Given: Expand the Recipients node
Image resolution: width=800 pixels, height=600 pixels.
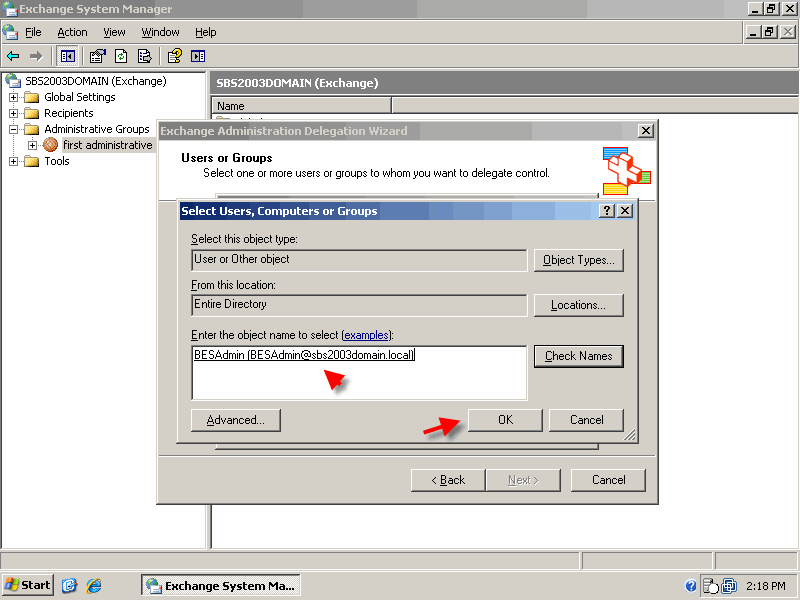Looking at the screenshot, I should (x=14, y=113).
